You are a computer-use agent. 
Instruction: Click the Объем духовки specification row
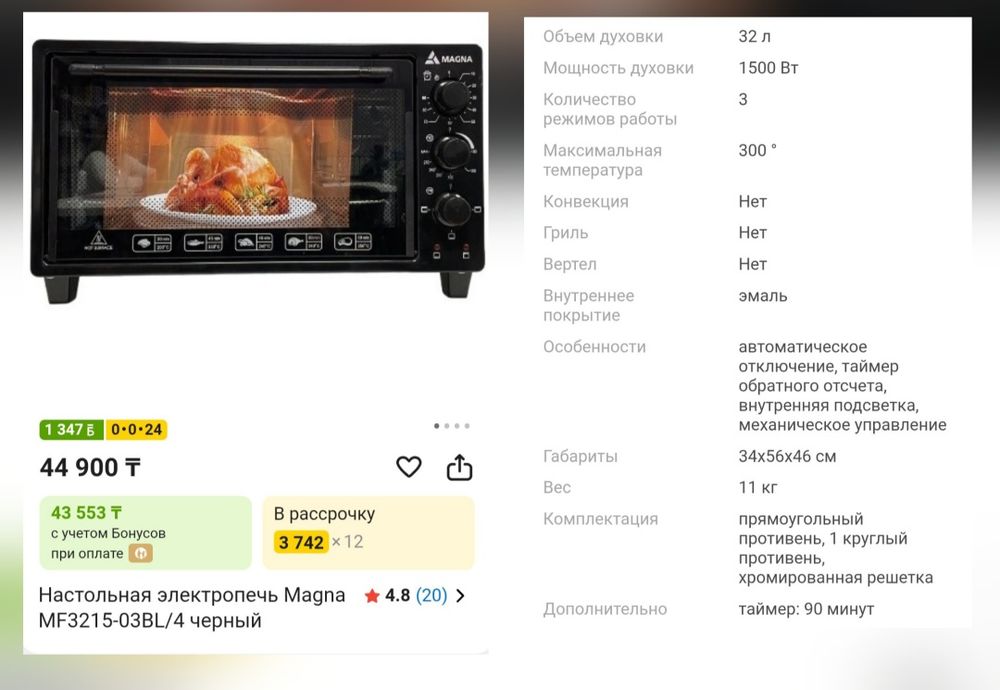pyautogui.click(x=747, y=36)
